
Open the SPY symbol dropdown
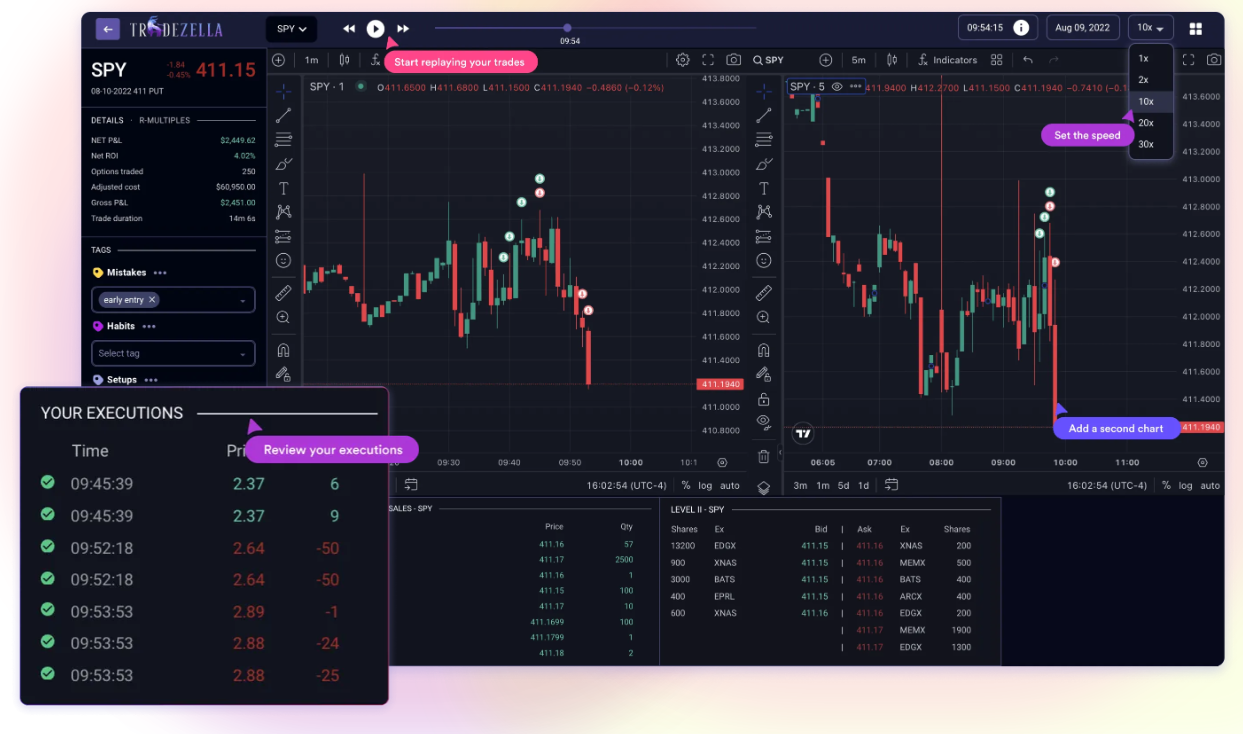click(x=290, y=28)
